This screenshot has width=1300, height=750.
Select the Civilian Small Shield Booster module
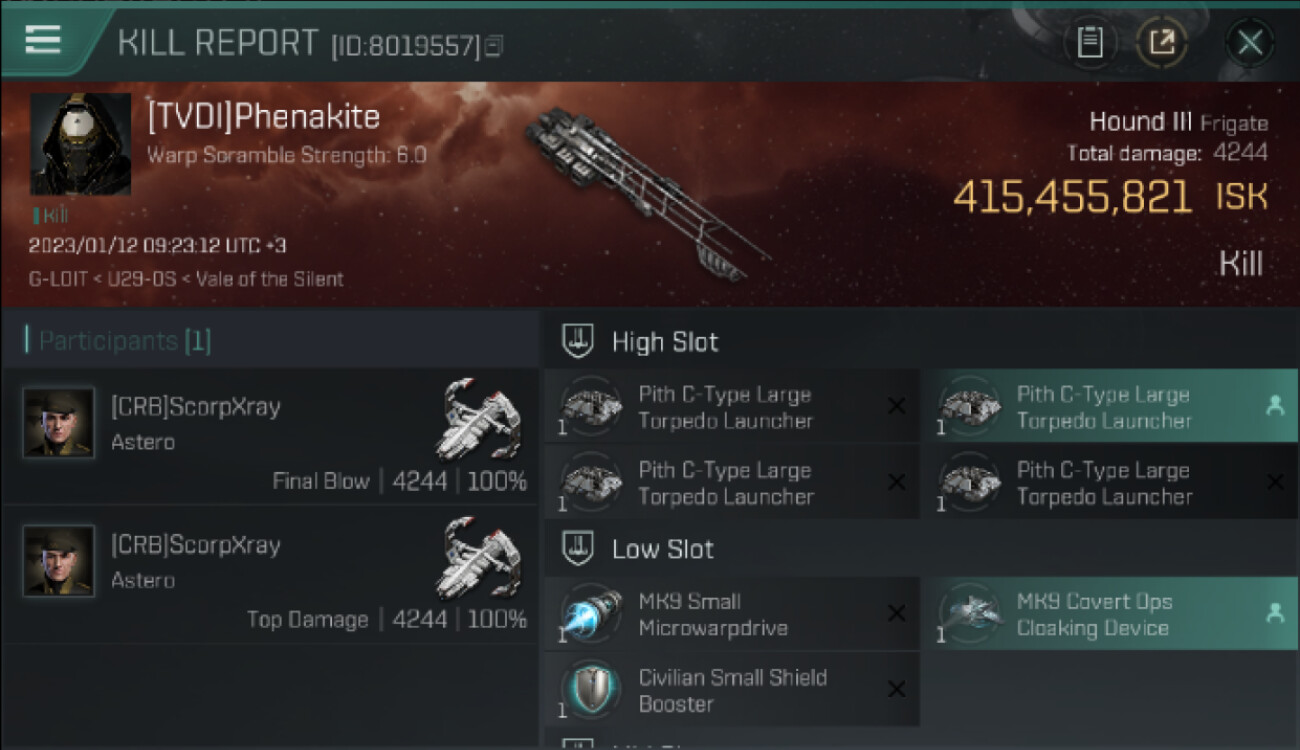click(732, 690)
